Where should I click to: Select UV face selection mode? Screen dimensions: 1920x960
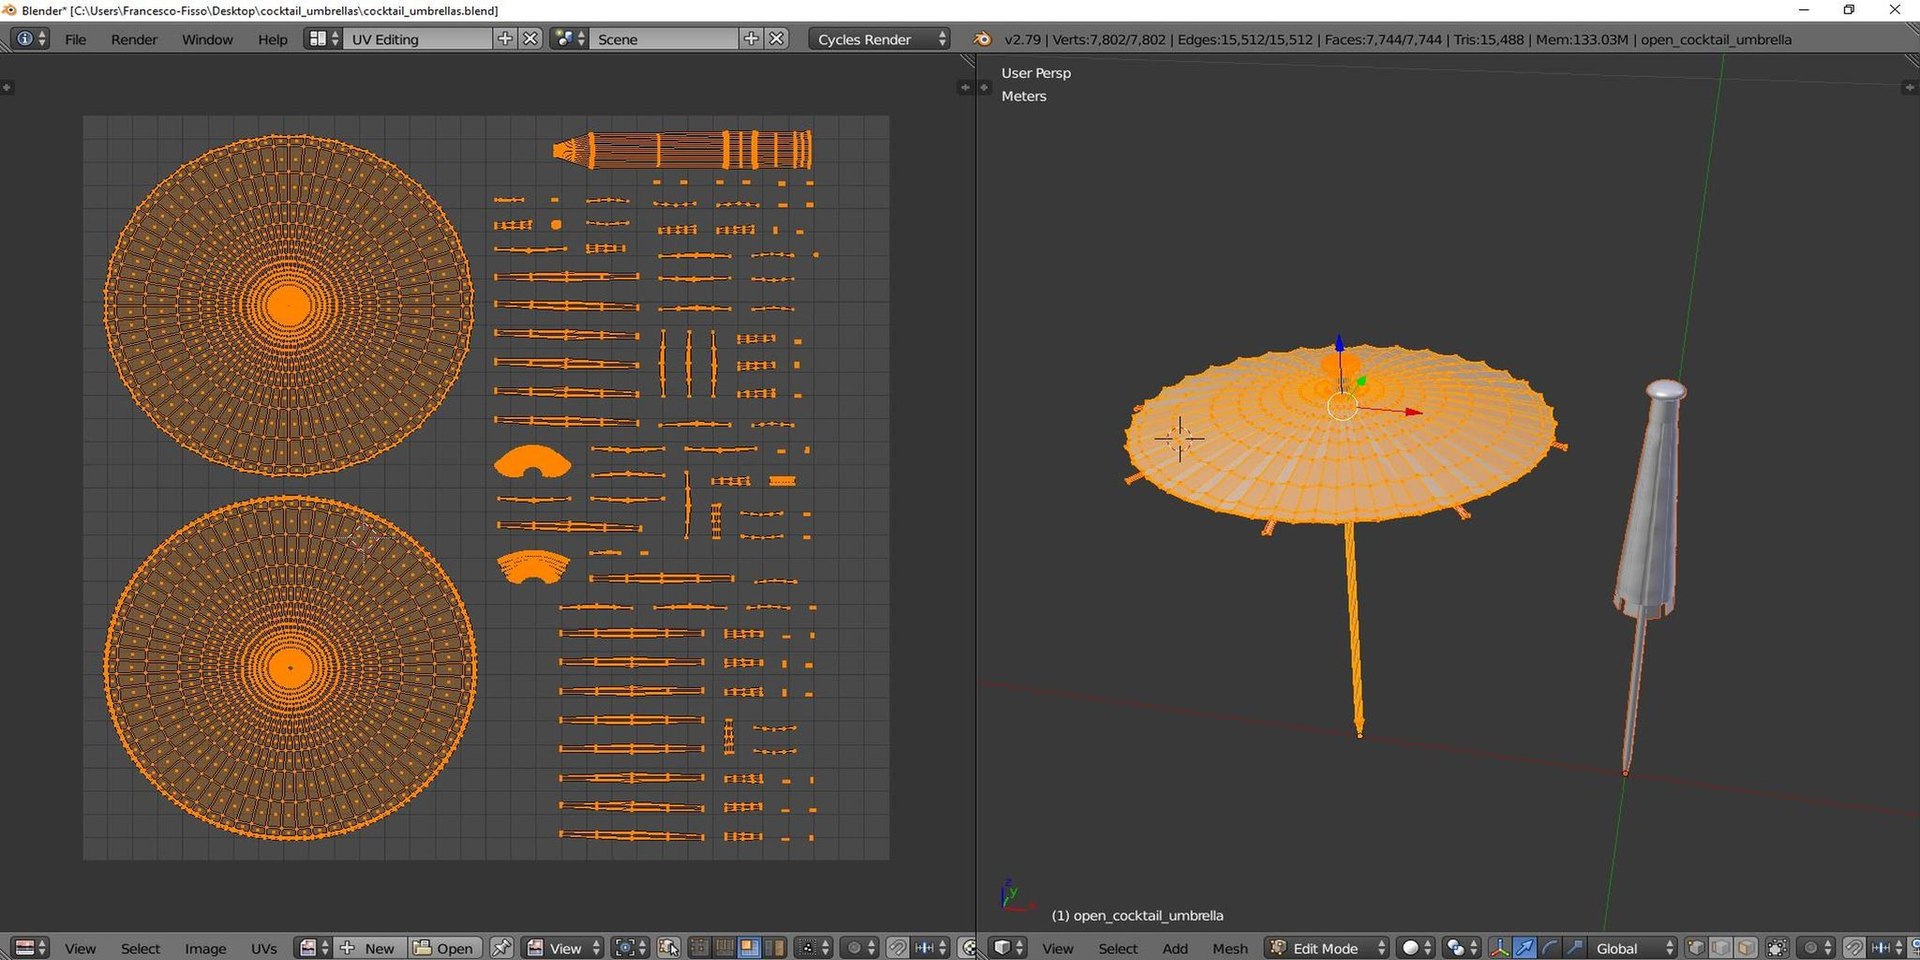click(749, 947)
